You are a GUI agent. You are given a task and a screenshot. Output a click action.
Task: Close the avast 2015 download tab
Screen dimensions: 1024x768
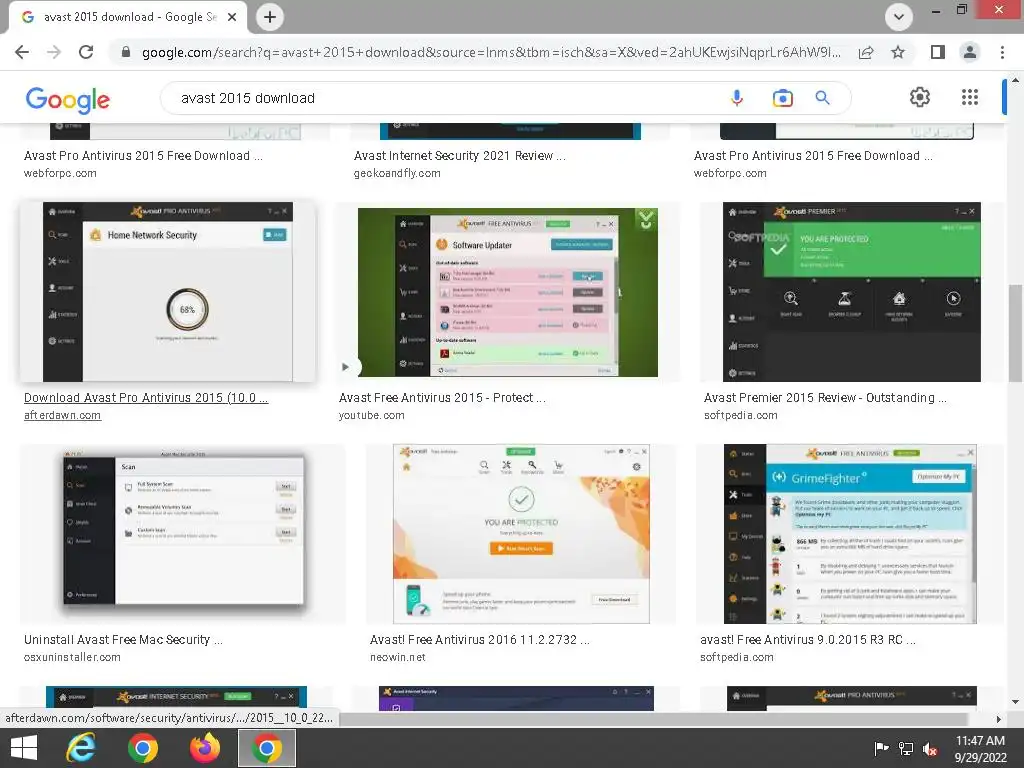pyautogui.click(x=232, y=17)
